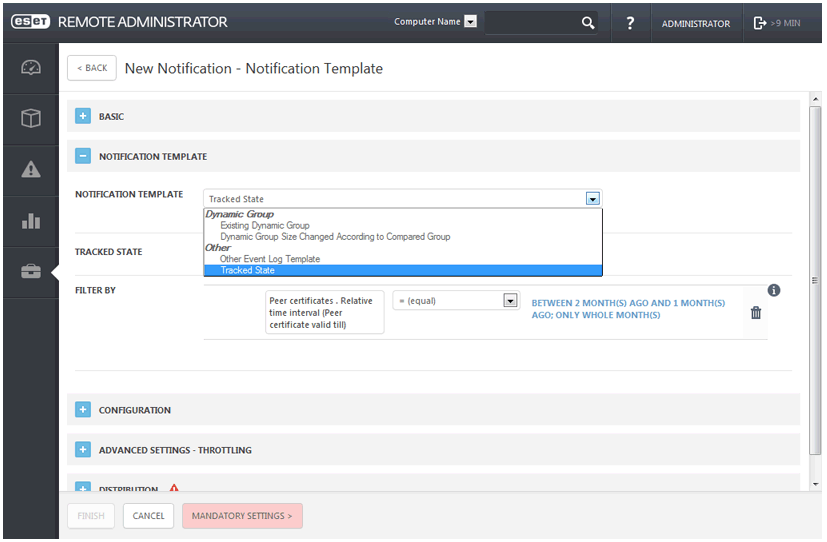
Task: Click the vertical scrollbar thumb
Action: [815, 279]
